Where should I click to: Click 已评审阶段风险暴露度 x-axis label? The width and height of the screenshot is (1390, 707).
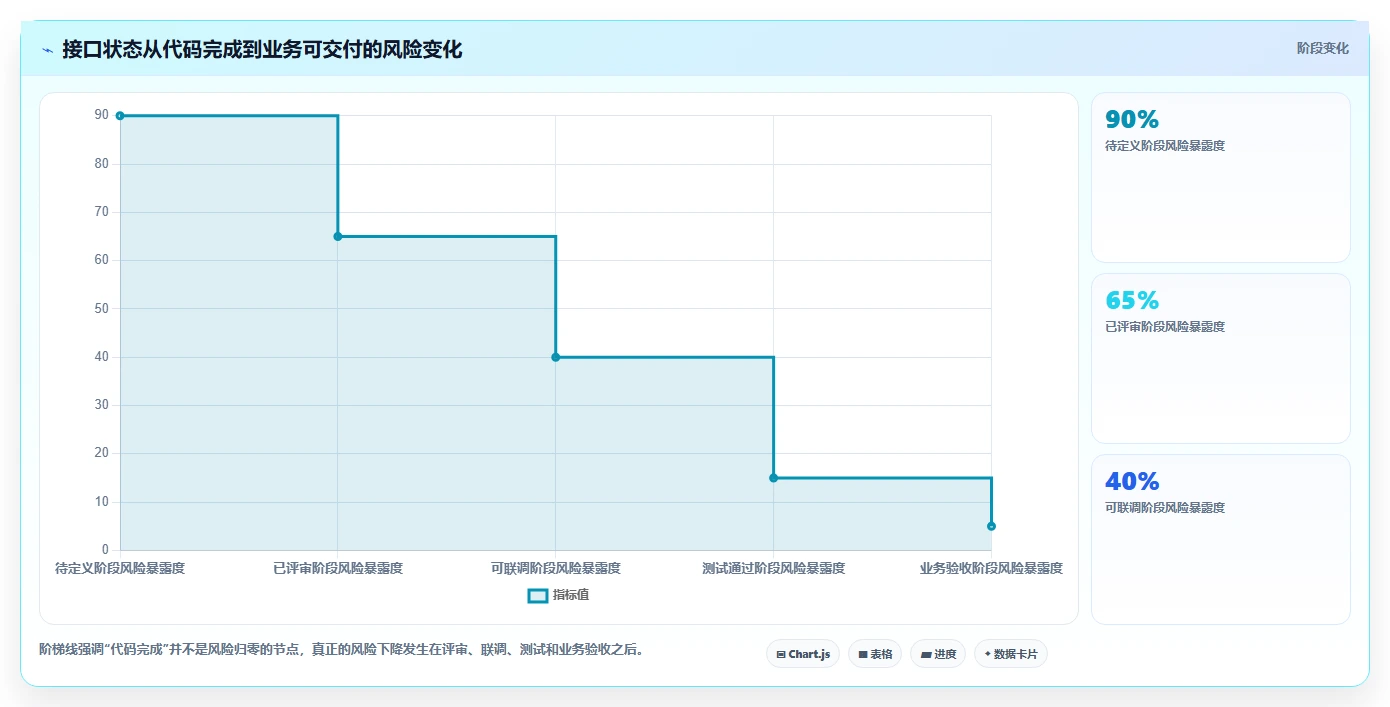[338, 568]
